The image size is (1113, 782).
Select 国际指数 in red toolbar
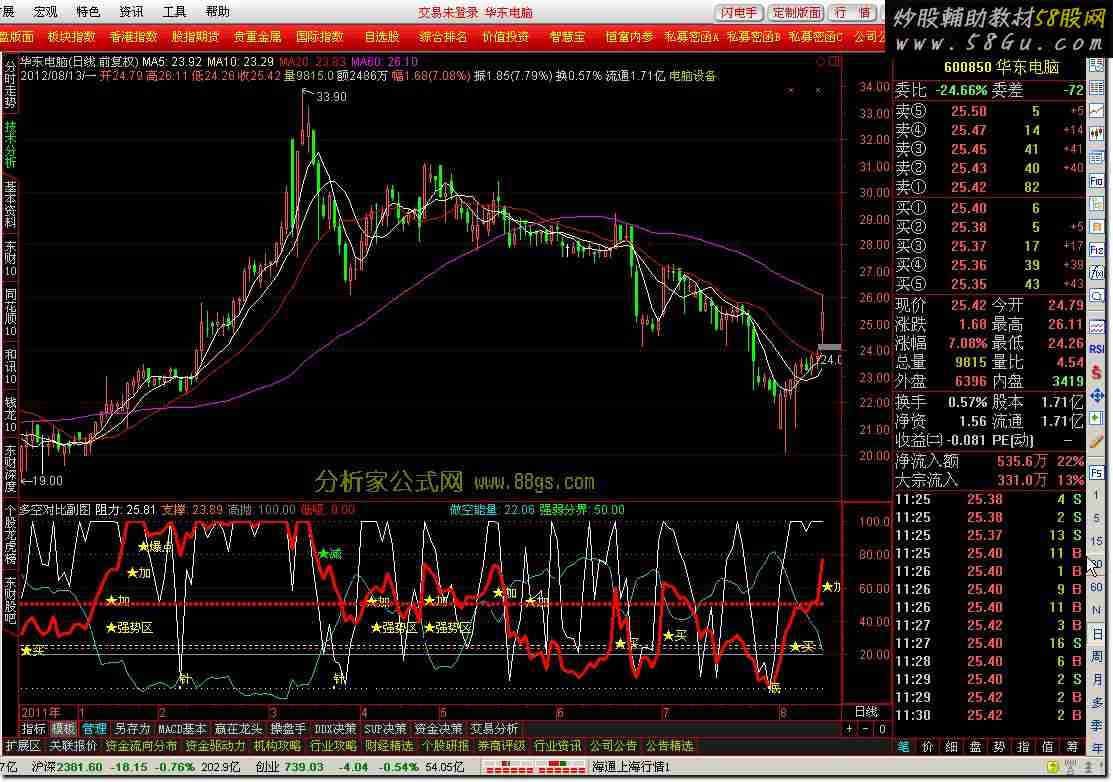319,37
